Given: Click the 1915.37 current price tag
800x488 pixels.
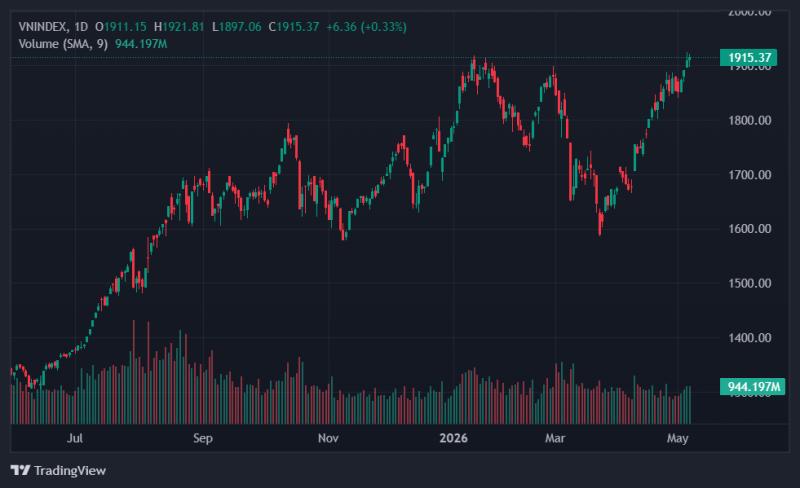Looking at the screenshot, I should coord(748,58).
